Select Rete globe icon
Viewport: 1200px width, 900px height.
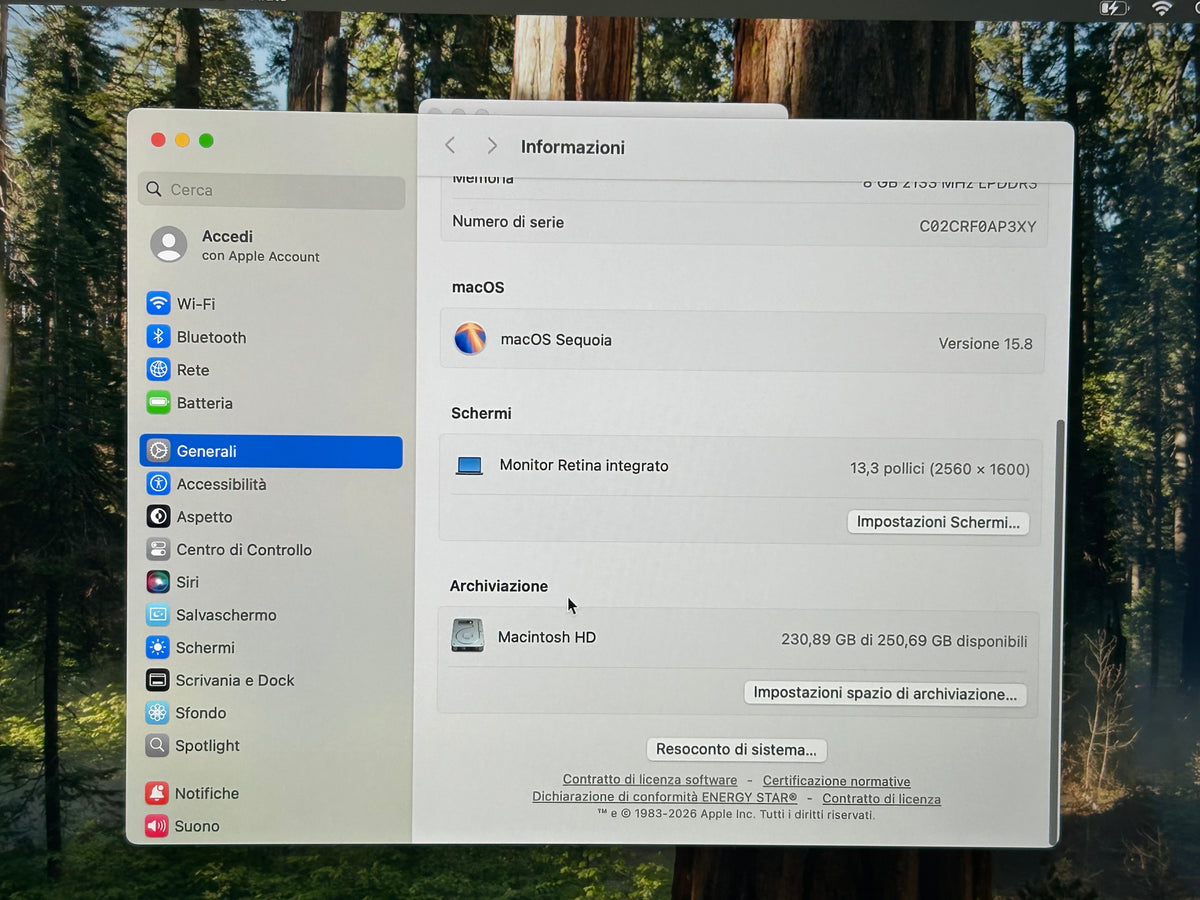click(x=158, y=370)
